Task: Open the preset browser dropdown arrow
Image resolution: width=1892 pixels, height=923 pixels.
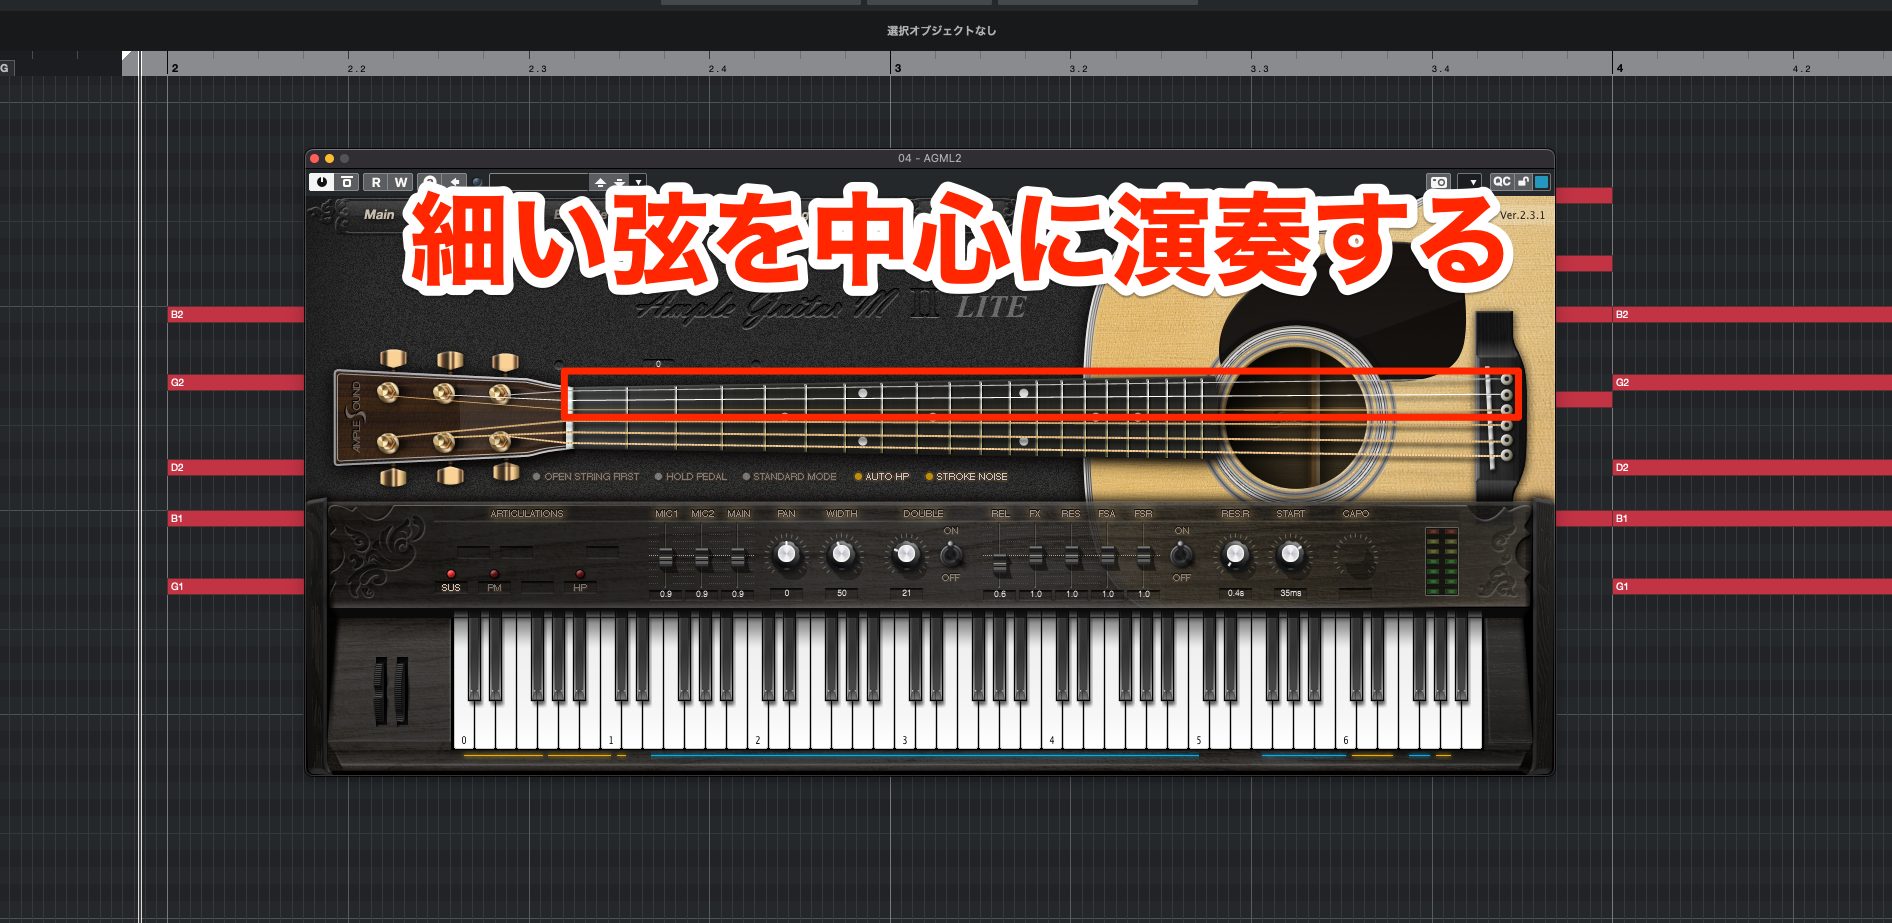Action: click(x=638, y=182)
